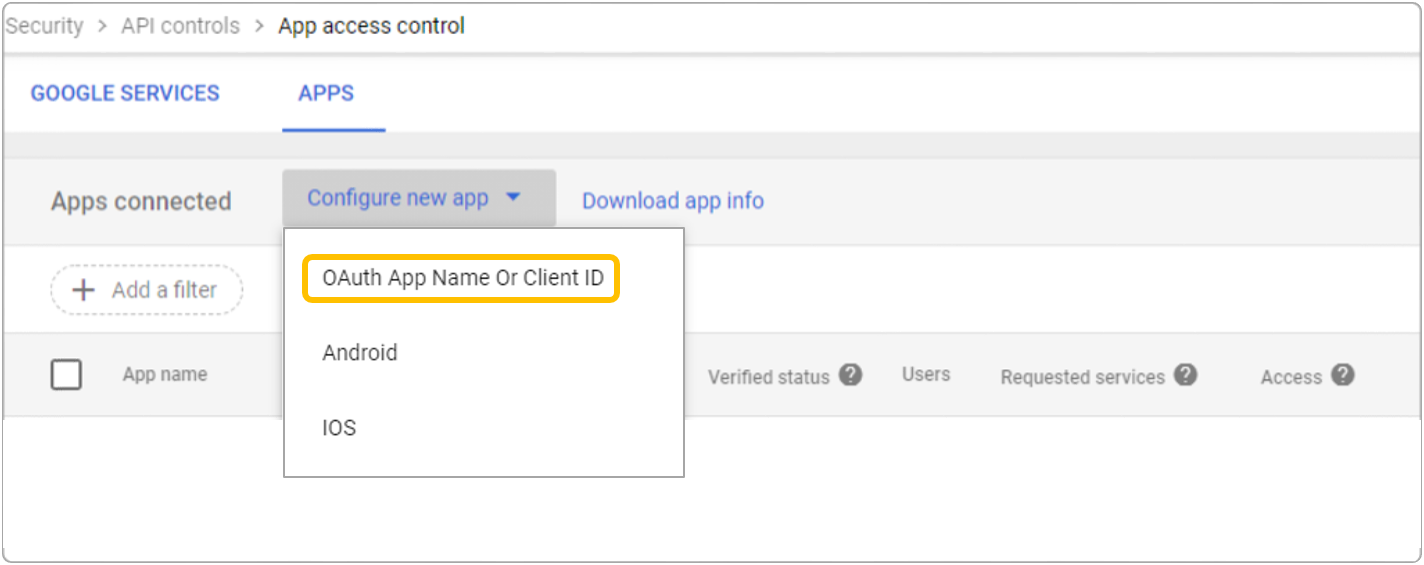The height and width of the screenshot is (565, 1424).
Task: Click the Users column header
Action: point(925,375)
